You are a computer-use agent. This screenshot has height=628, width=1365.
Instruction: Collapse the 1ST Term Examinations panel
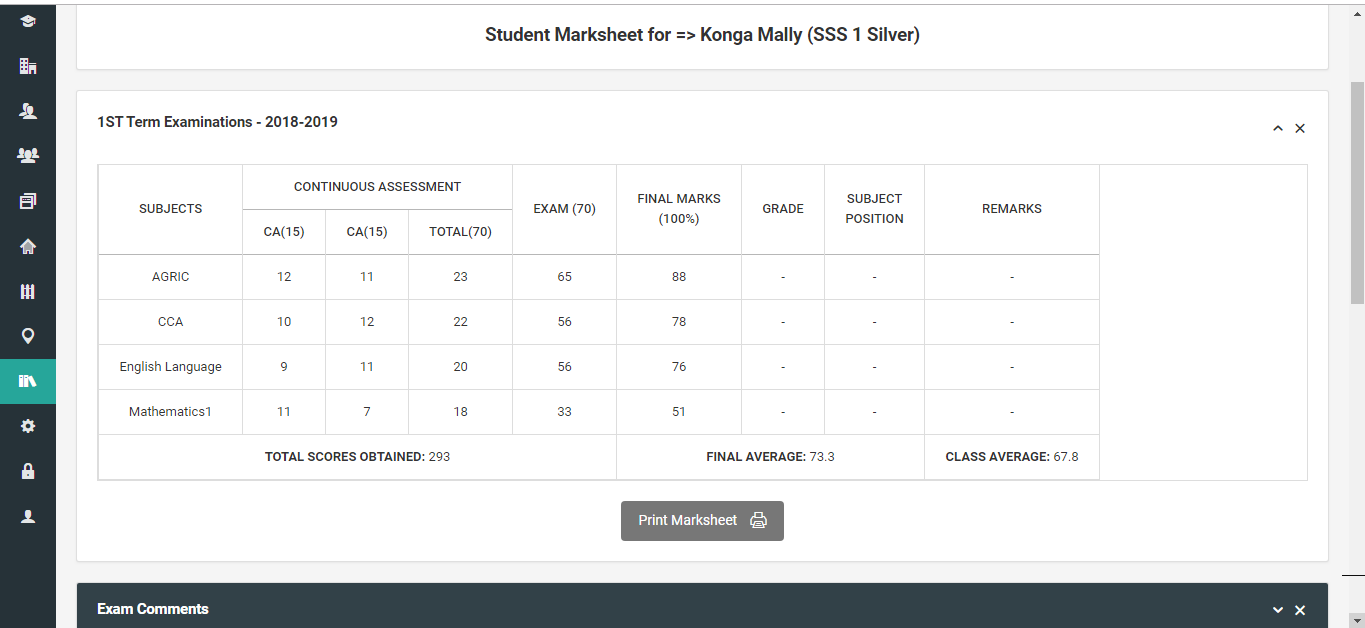tap(1277, 128)
